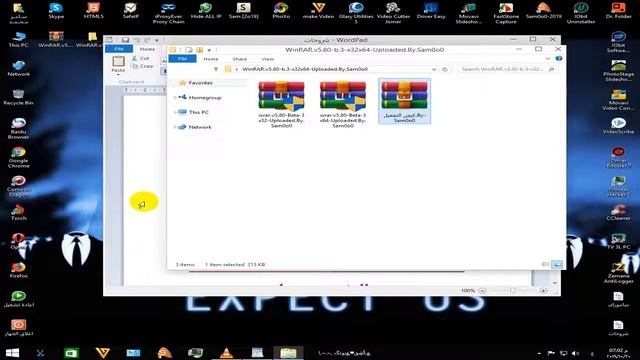Open address bar history dropdown
Image resolution: width=640 pixels, height=360 pixels.
[434, 69]
